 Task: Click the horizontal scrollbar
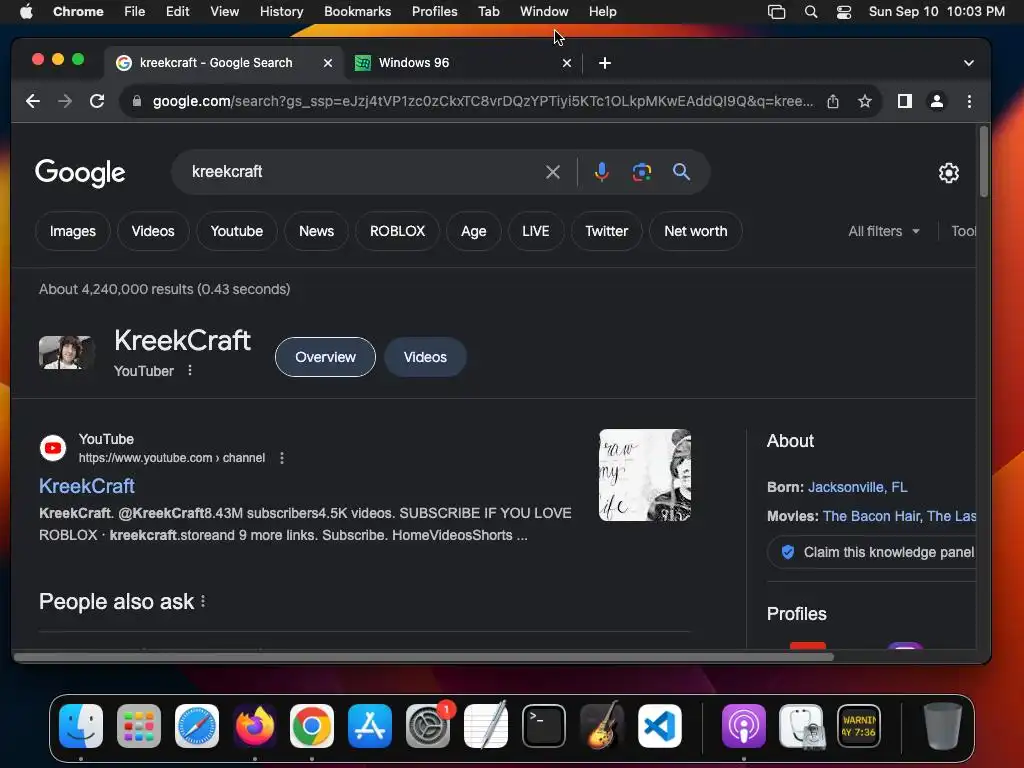[423, 656]
